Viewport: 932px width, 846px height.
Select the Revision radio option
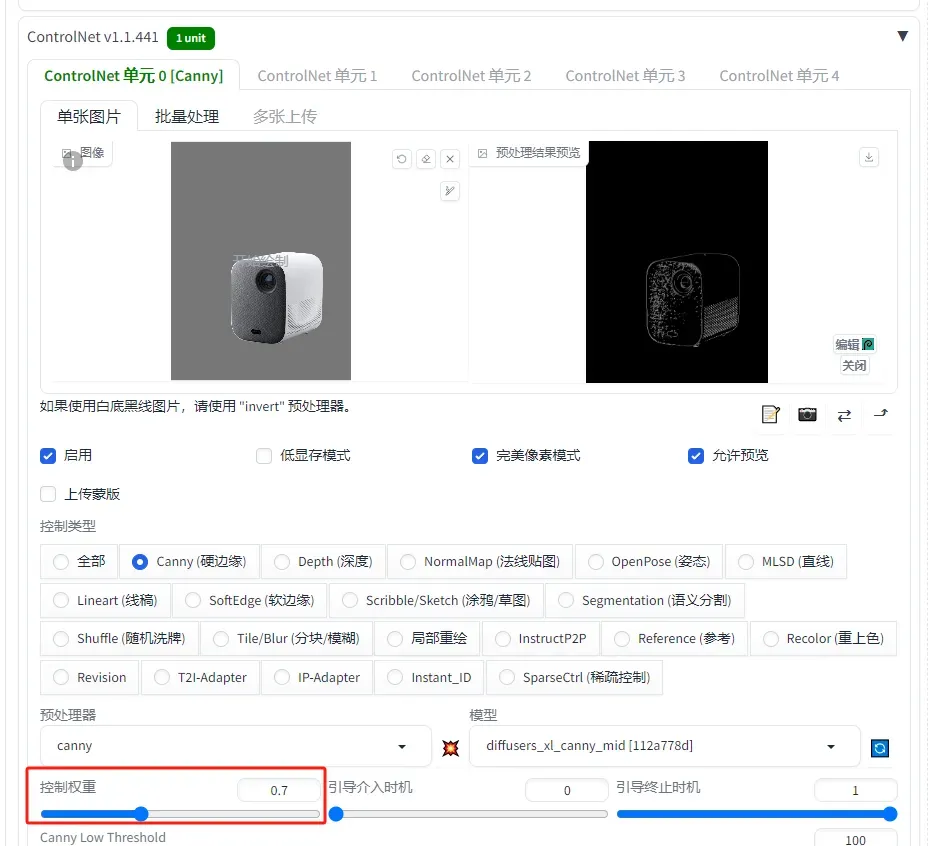90,678
